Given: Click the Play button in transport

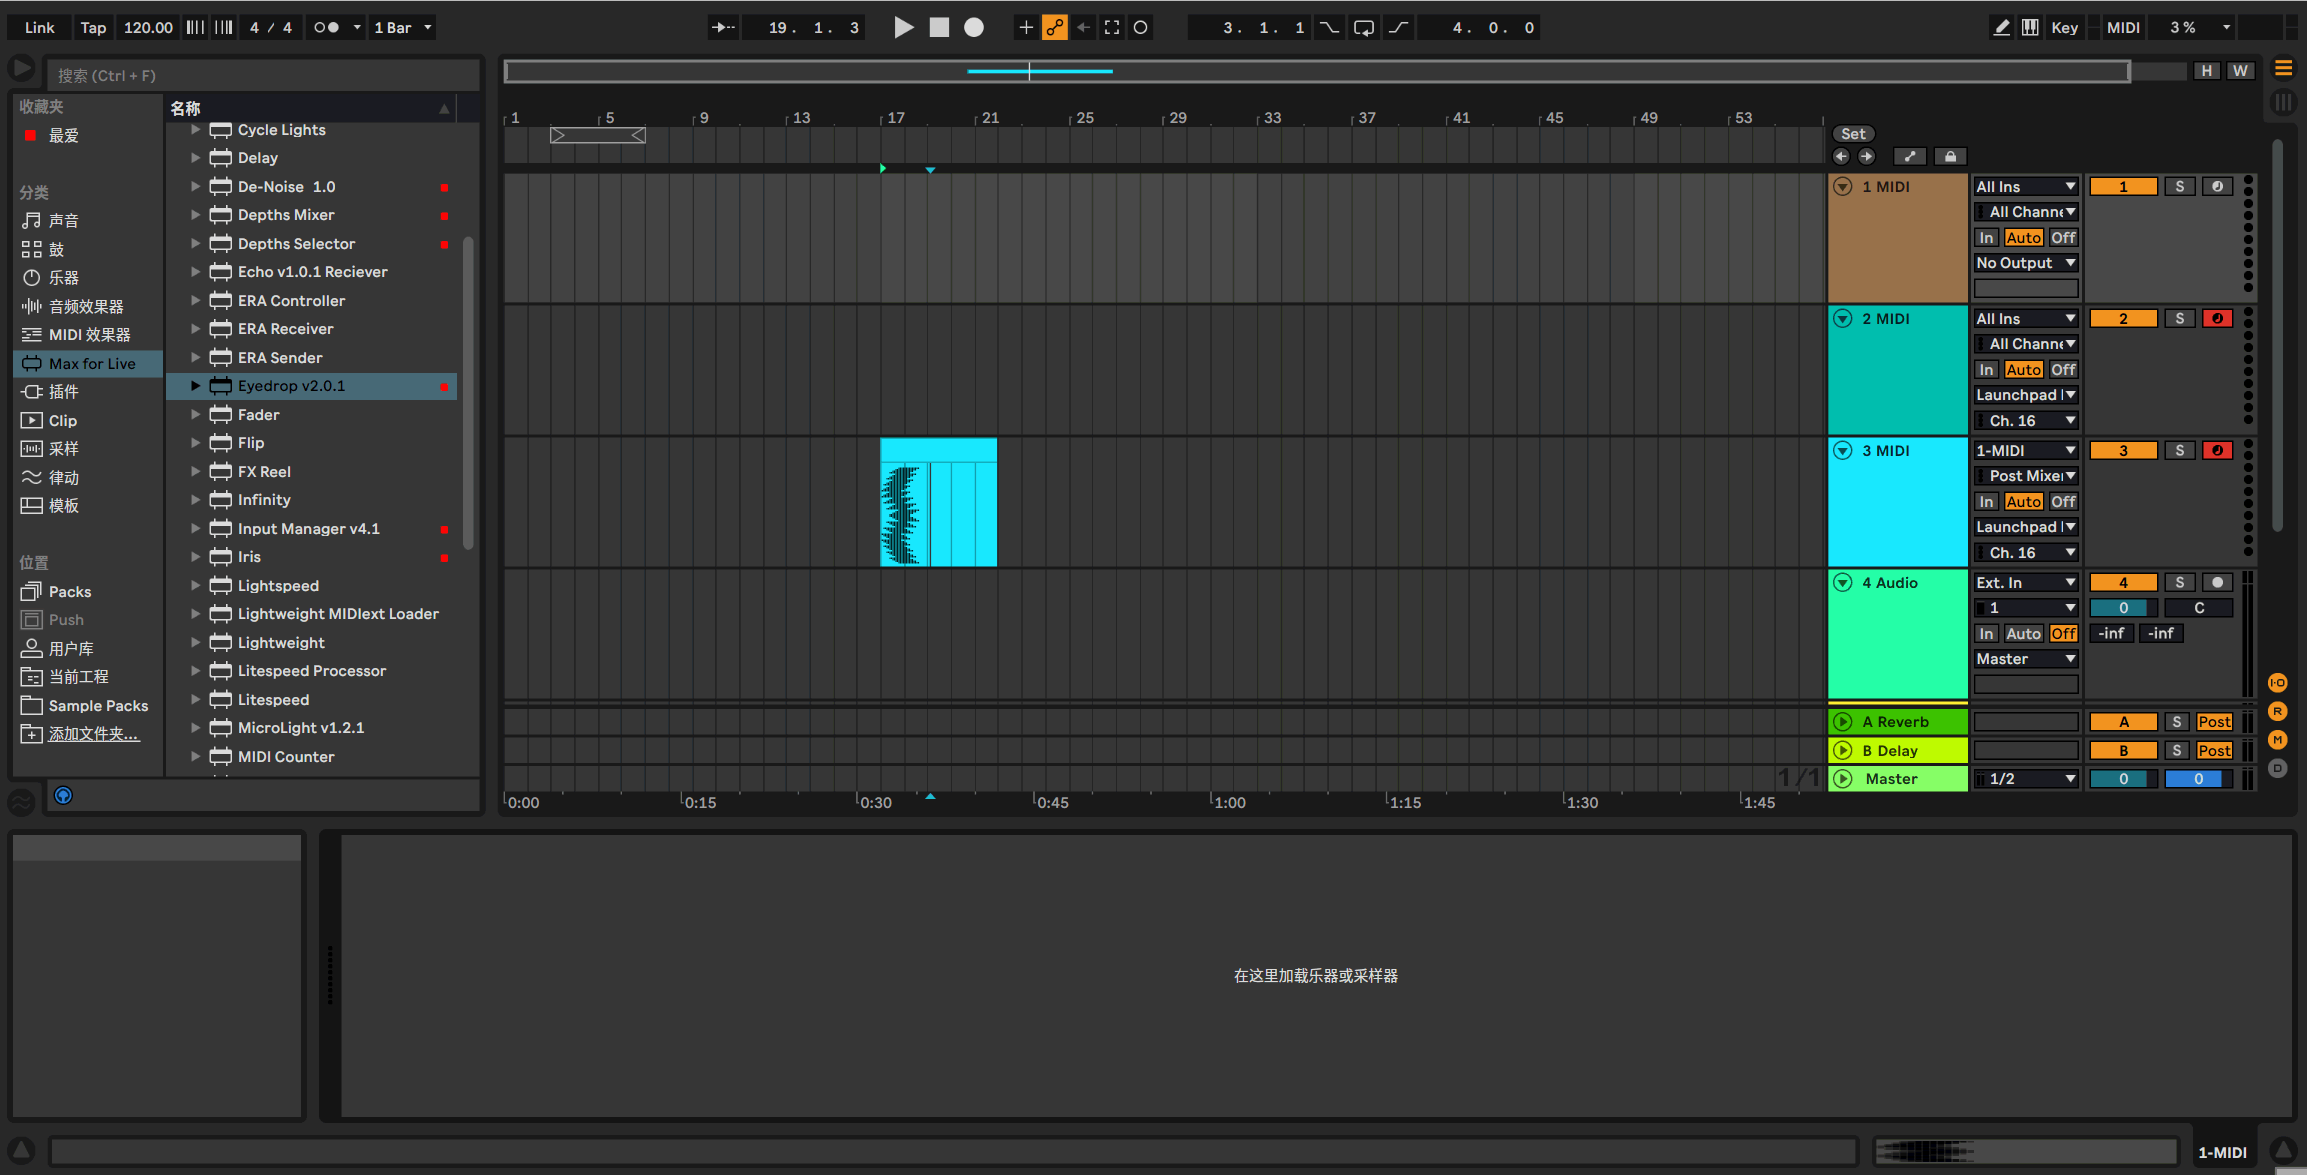Looking at the screenshot, I should click(902, 27).
